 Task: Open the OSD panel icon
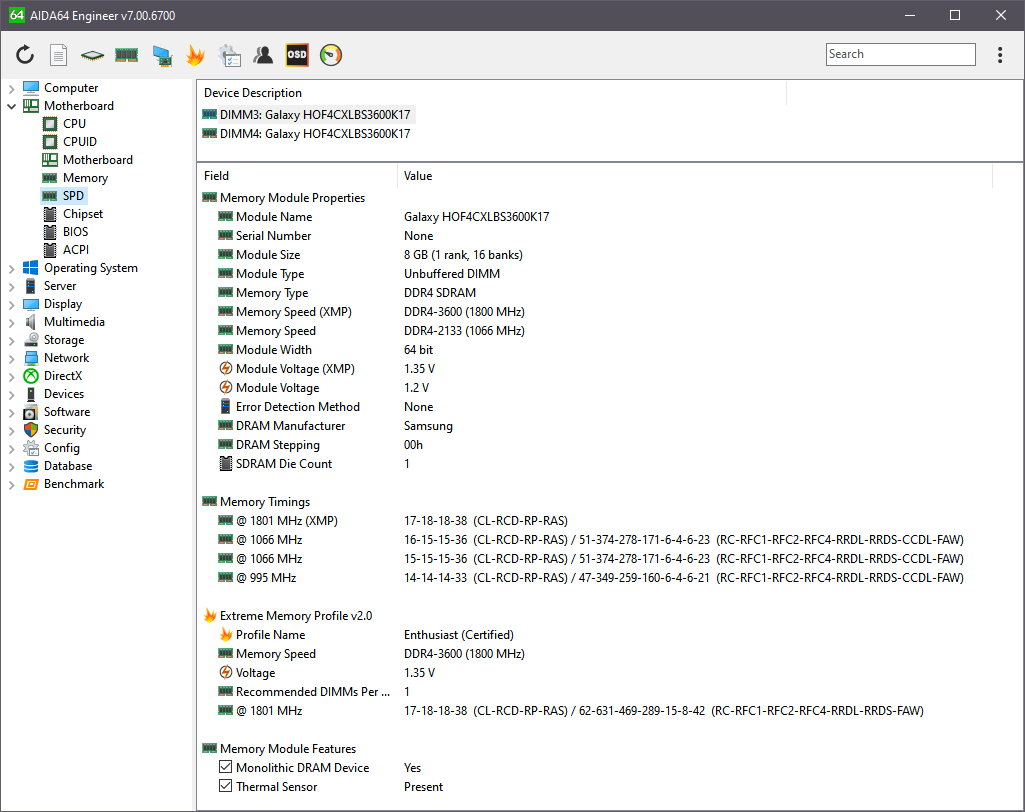tap(297, 55)
